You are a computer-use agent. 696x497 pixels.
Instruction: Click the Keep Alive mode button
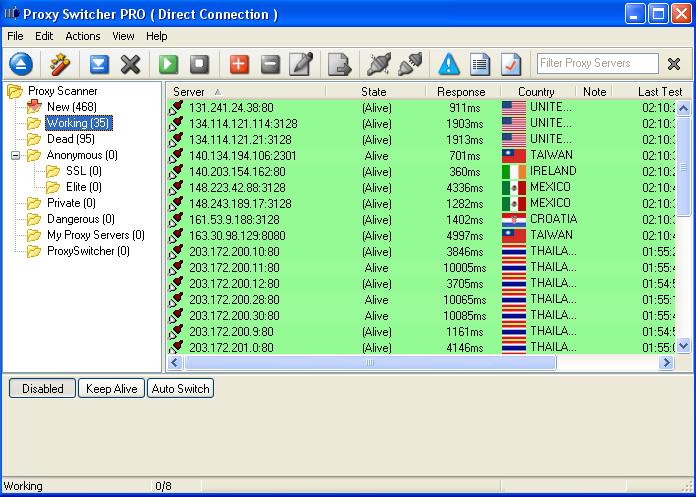[111, 389]
